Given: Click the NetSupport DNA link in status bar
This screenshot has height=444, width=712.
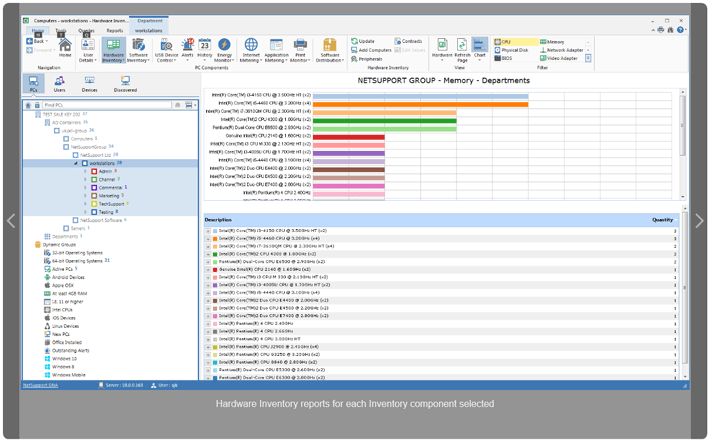Looking at the screenshot, I should pos(41,384).
